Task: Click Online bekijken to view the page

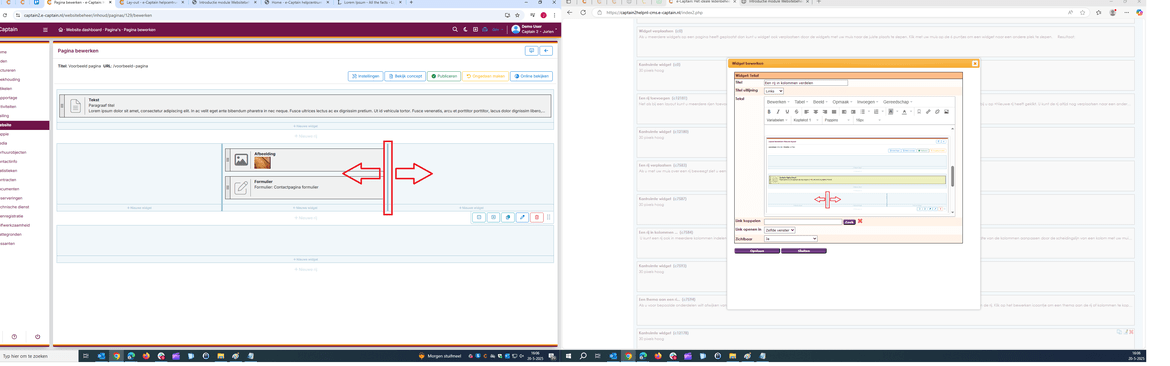Action: coord(531,76)
